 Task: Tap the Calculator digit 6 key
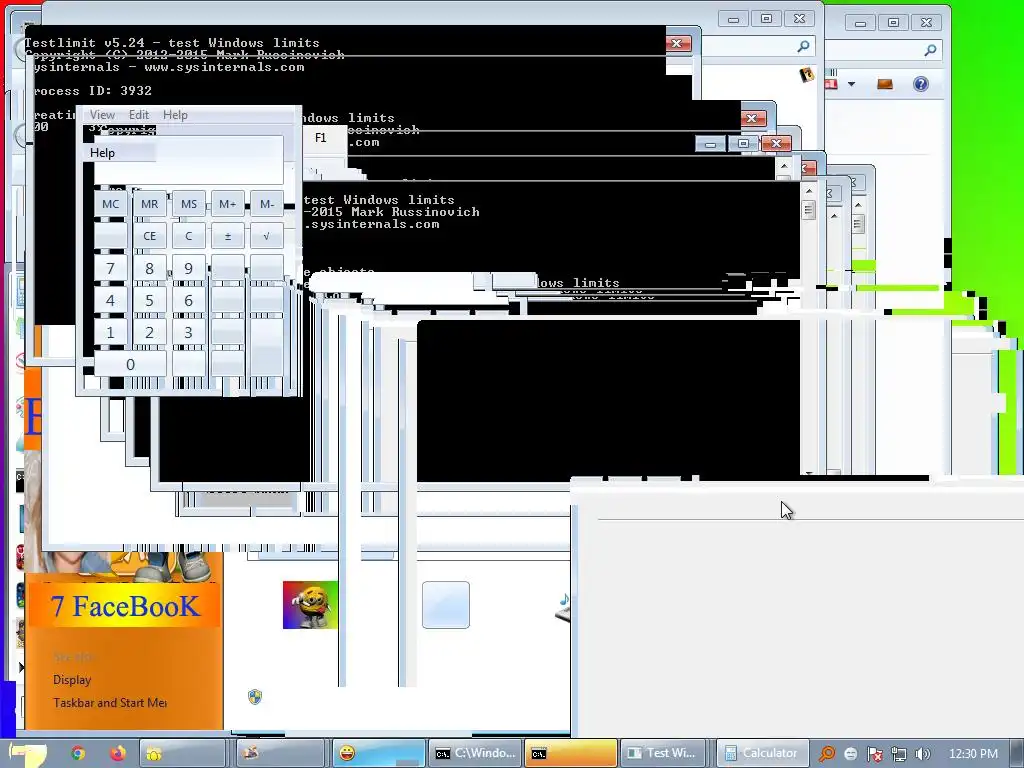pos(189,300)
